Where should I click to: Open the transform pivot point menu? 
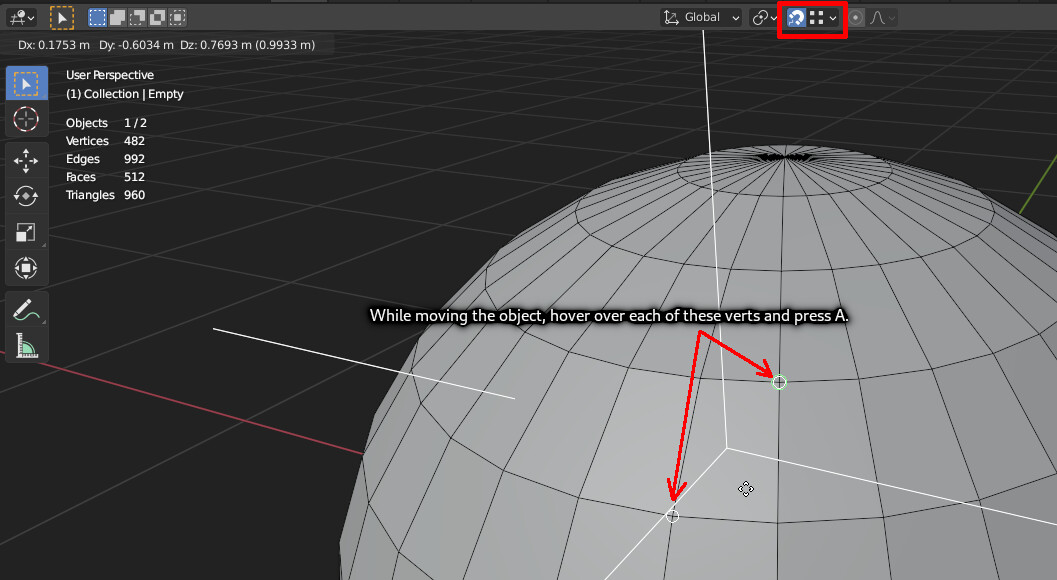pyautogui.click(x=762, y=17)
